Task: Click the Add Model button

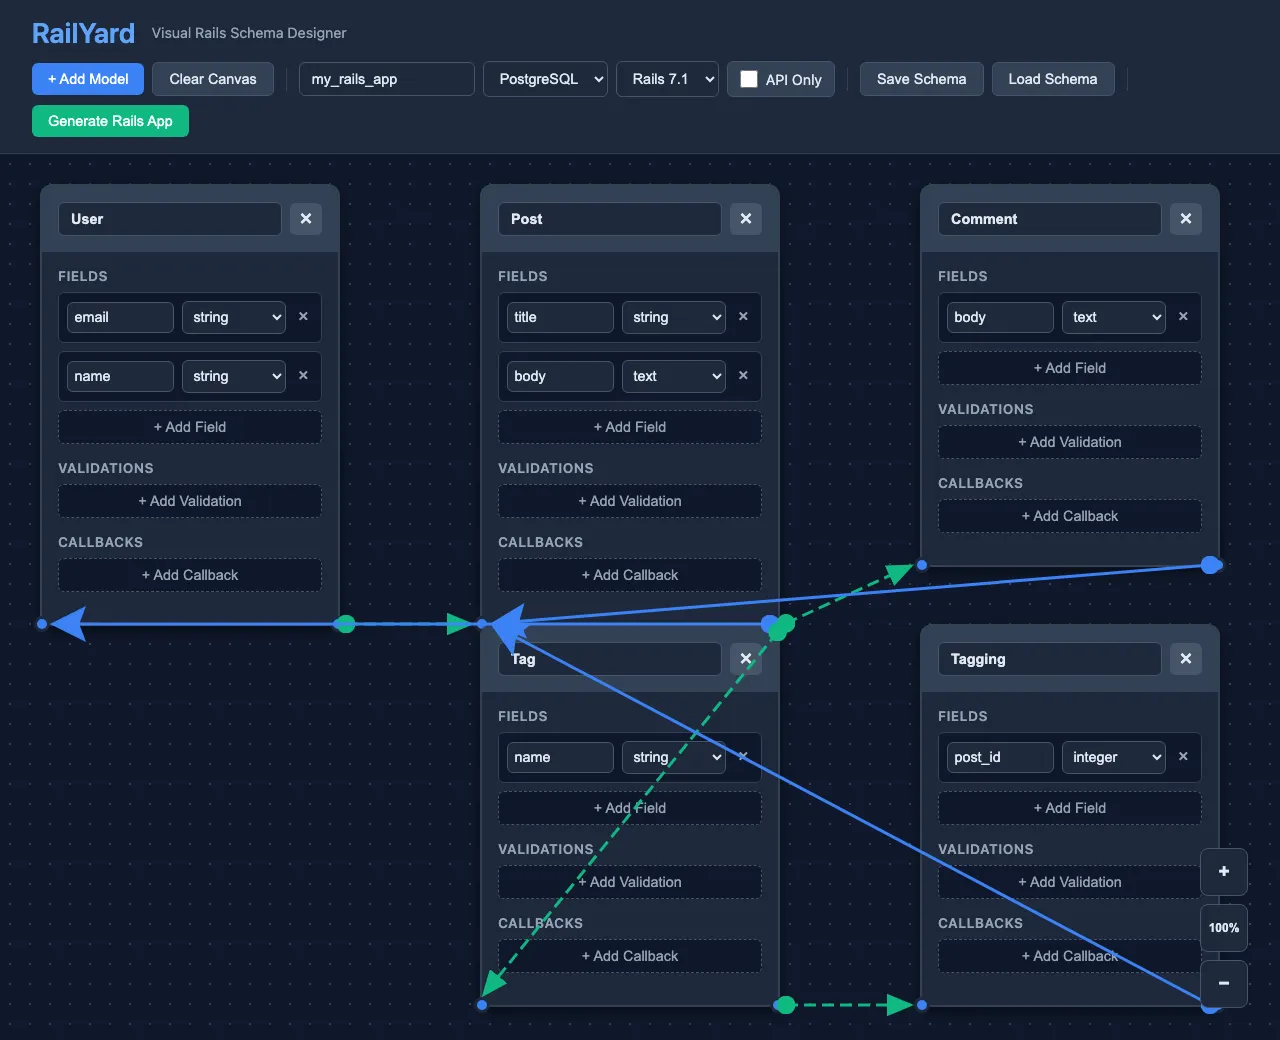Action: [x=88, y=79]
